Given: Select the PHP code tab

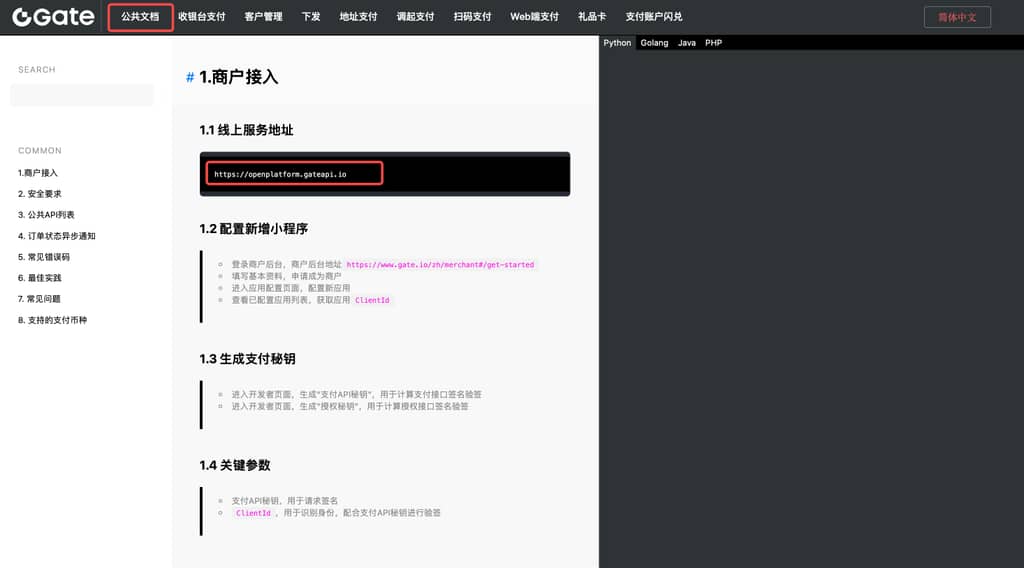Looking at the screenshot, I should pos(713,43).
